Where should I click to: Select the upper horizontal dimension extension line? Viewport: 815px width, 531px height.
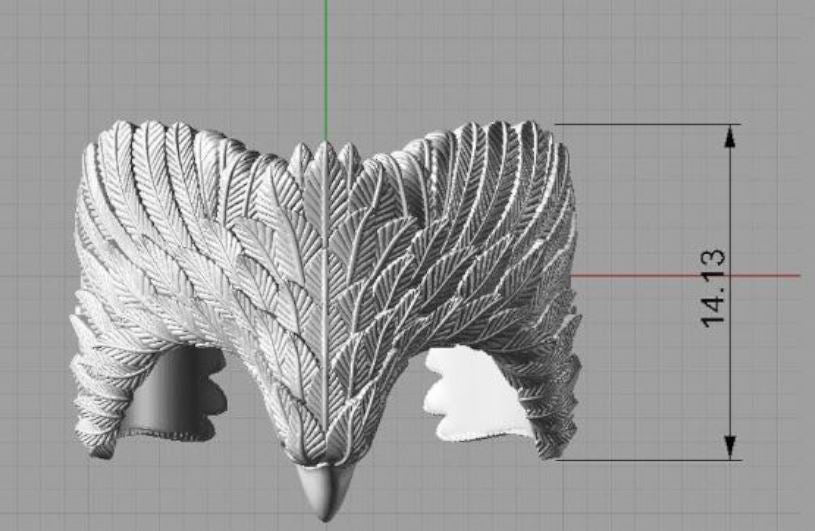coord(650,124)
